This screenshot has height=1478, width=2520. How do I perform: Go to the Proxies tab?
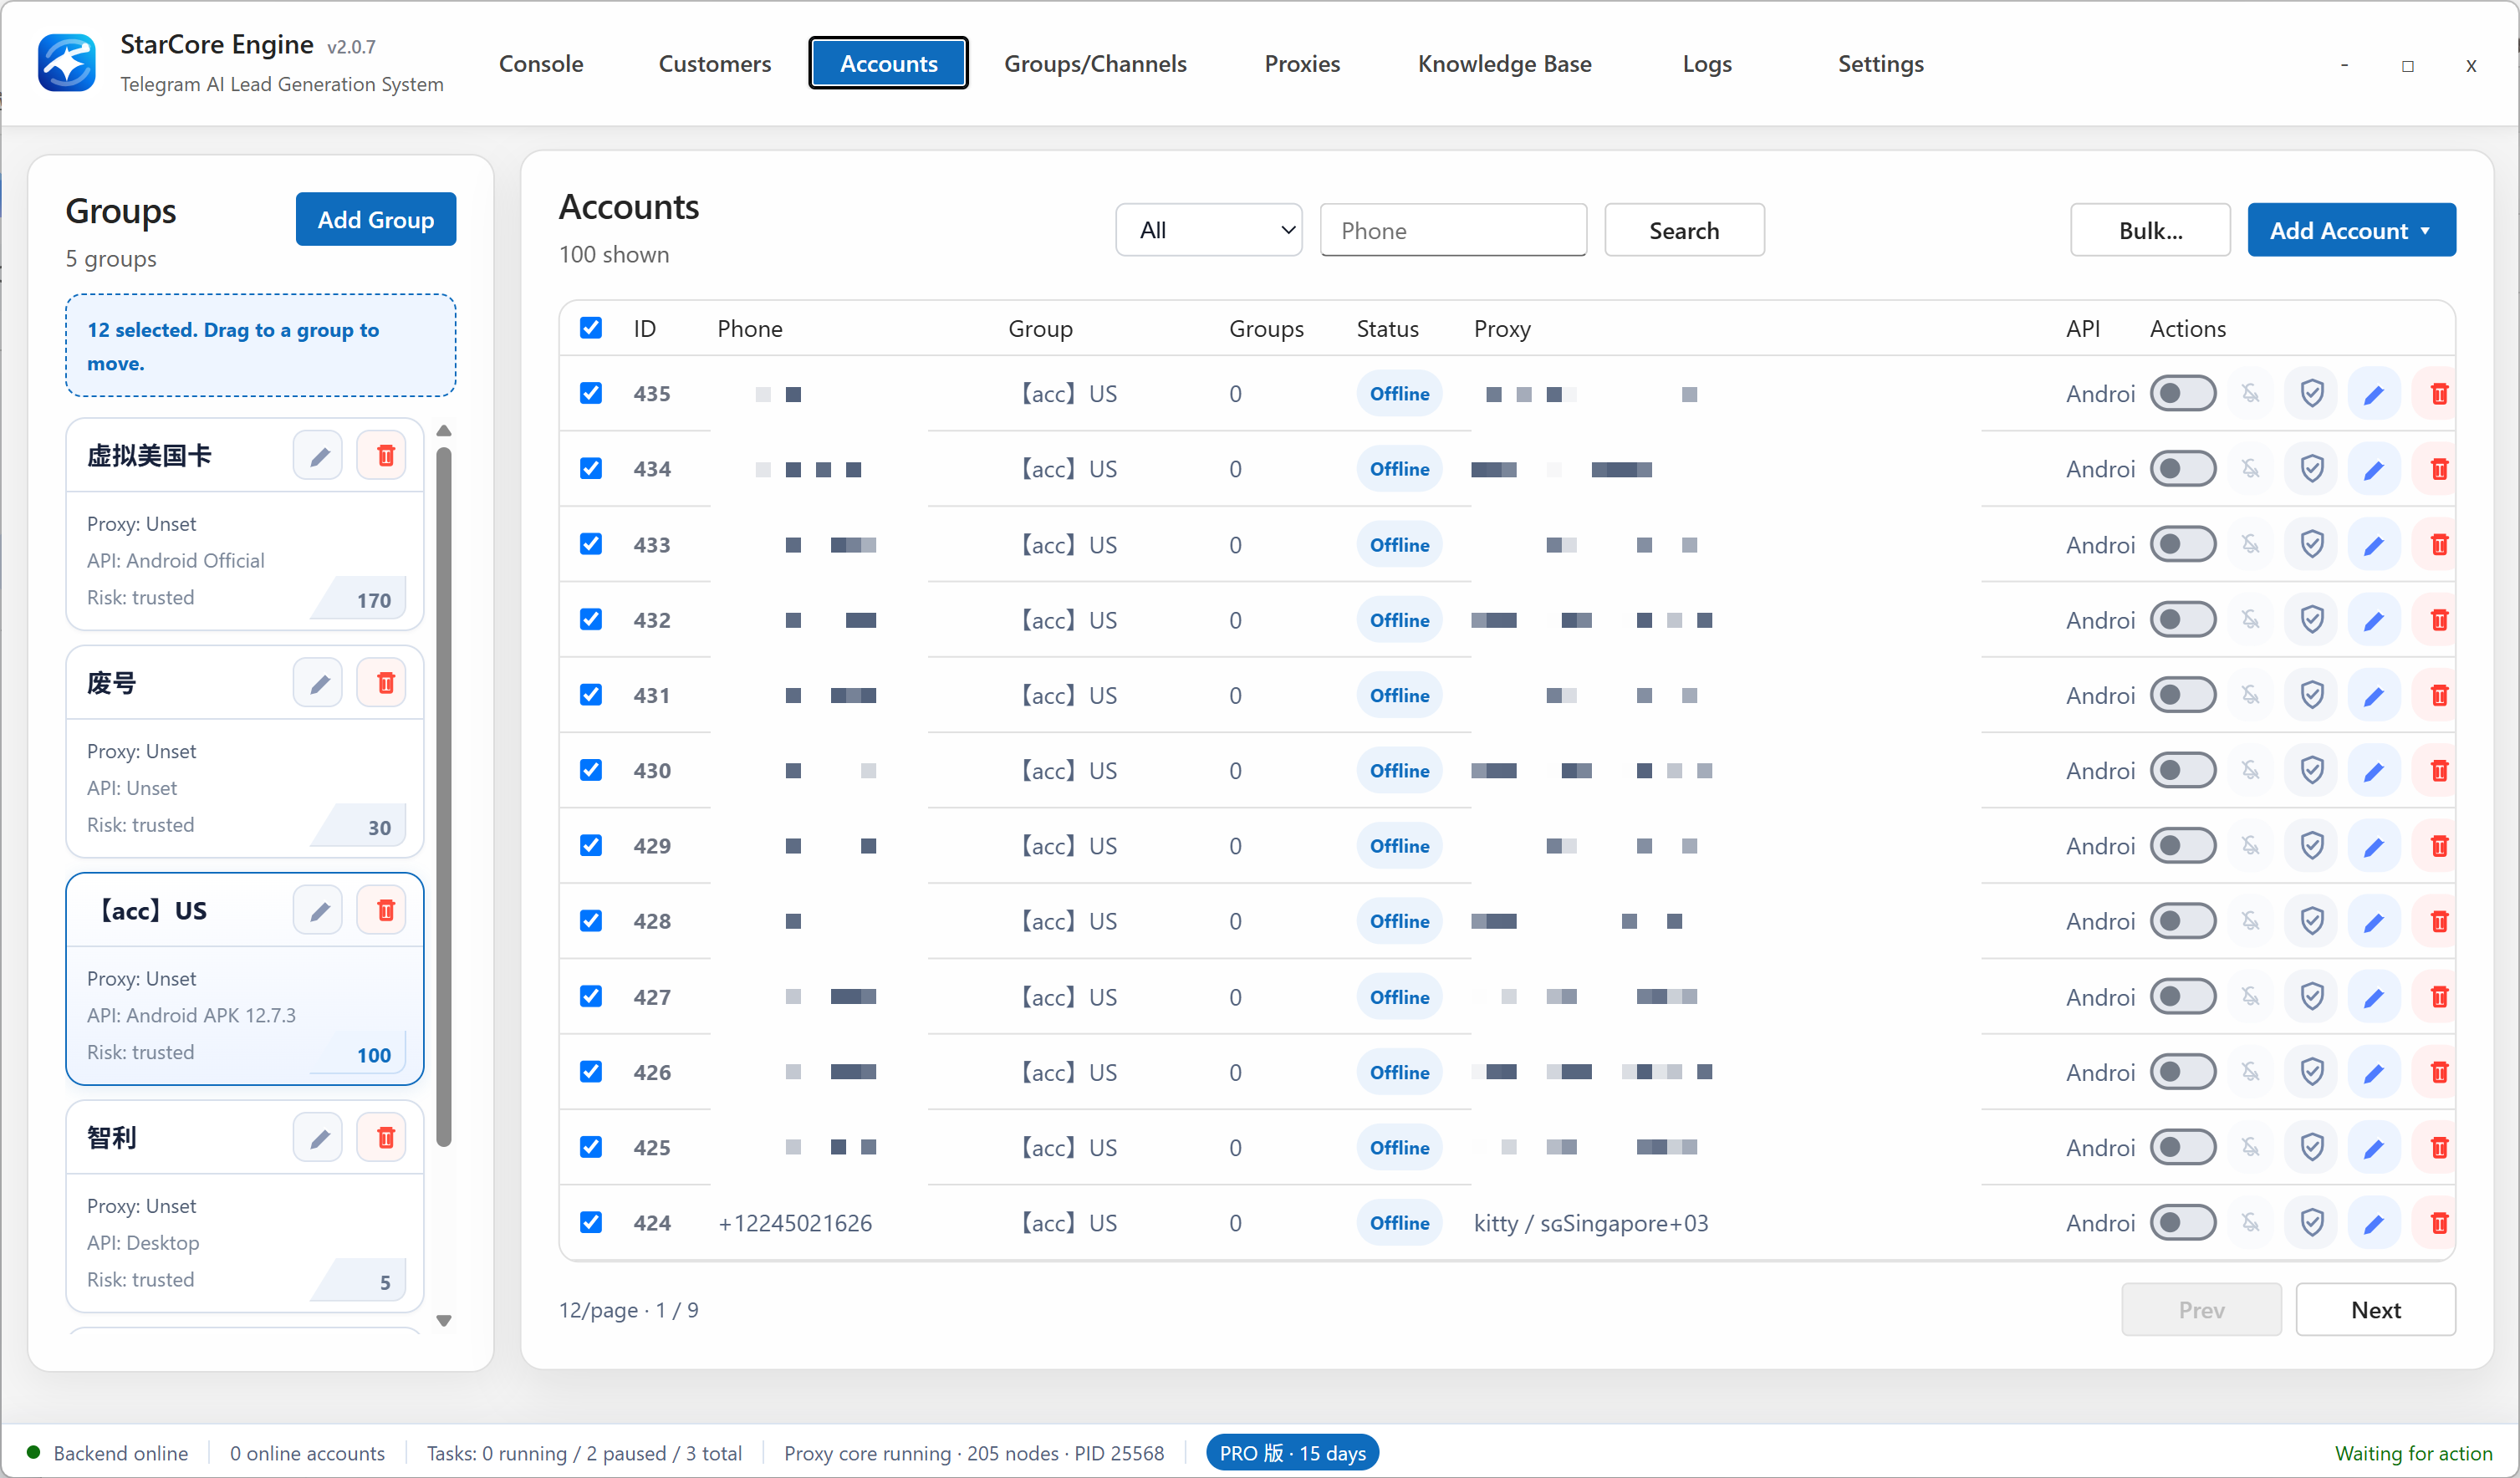pos(1302,63)
